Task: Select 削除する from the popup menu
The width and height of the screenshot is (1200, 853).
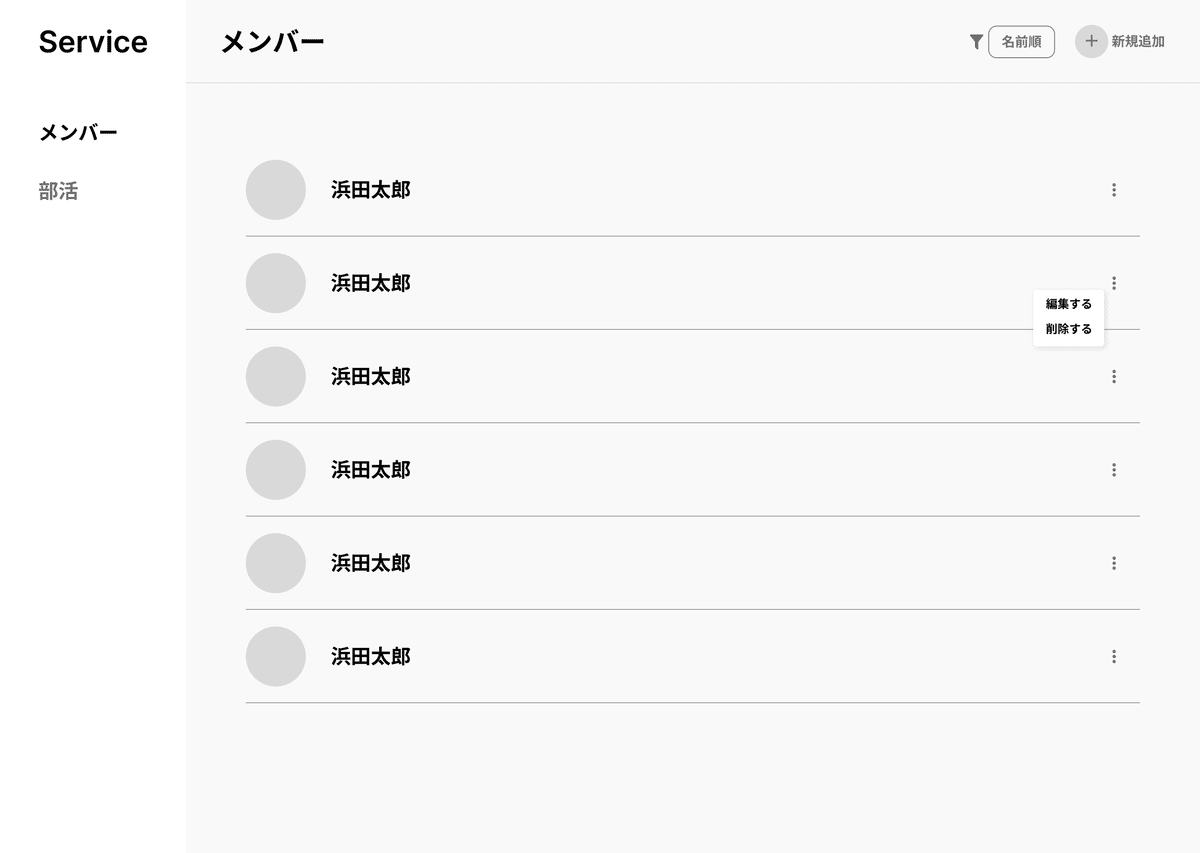Action: tap(1069, 329)
